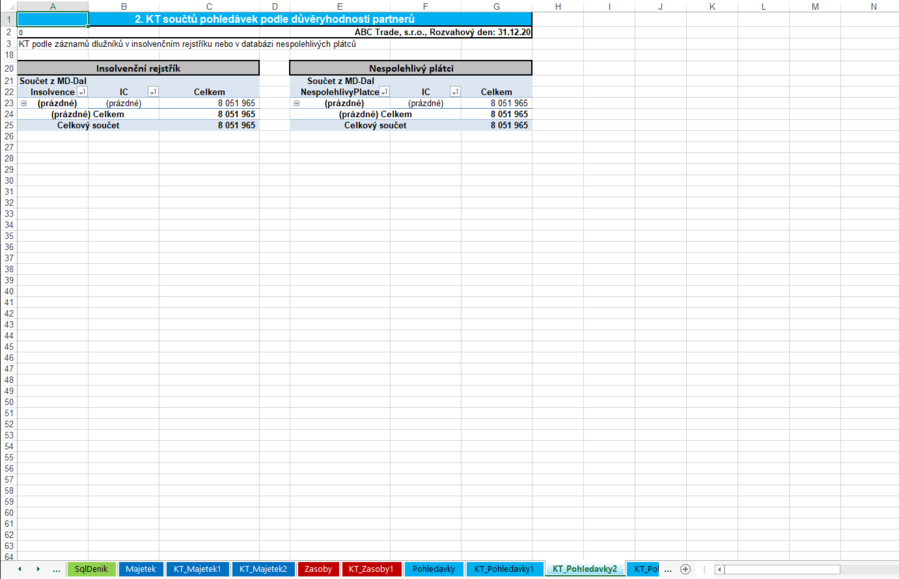Open the NespolehlivyPlatce field filter dropdown
899x579 pixels.
pyautogui.click(x=385, y=92)
